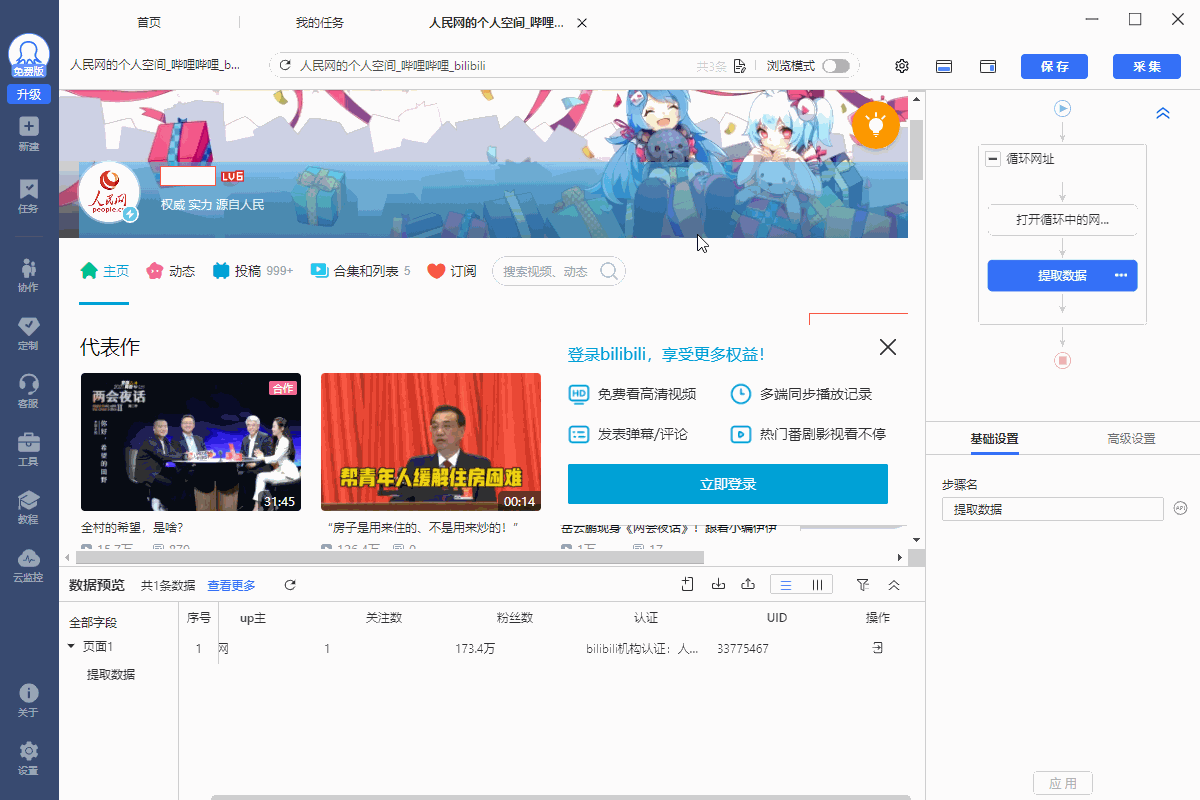
Task: Click the 保存 save button
Action: point(1054,66)
